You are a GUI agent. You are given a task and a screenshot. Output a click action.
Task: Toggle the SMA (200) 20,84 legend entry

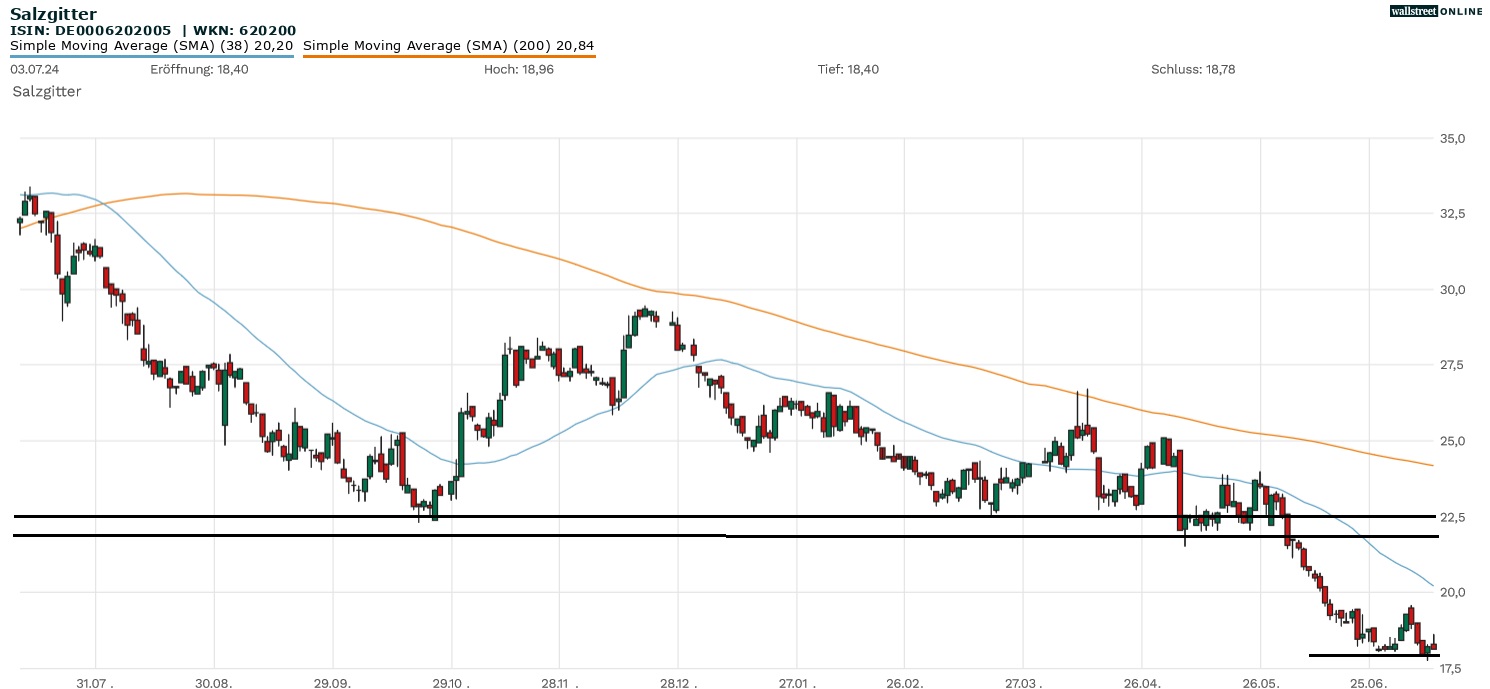pyautogui.click(x=448, y=45)
